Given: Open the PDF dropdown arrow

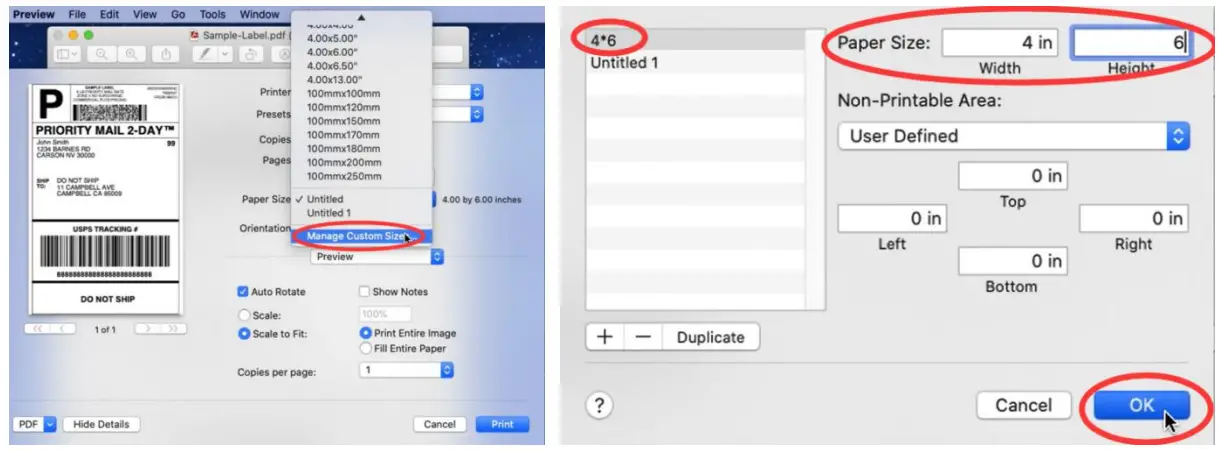Looking at the screenshot, I should (x=50, y=424).
